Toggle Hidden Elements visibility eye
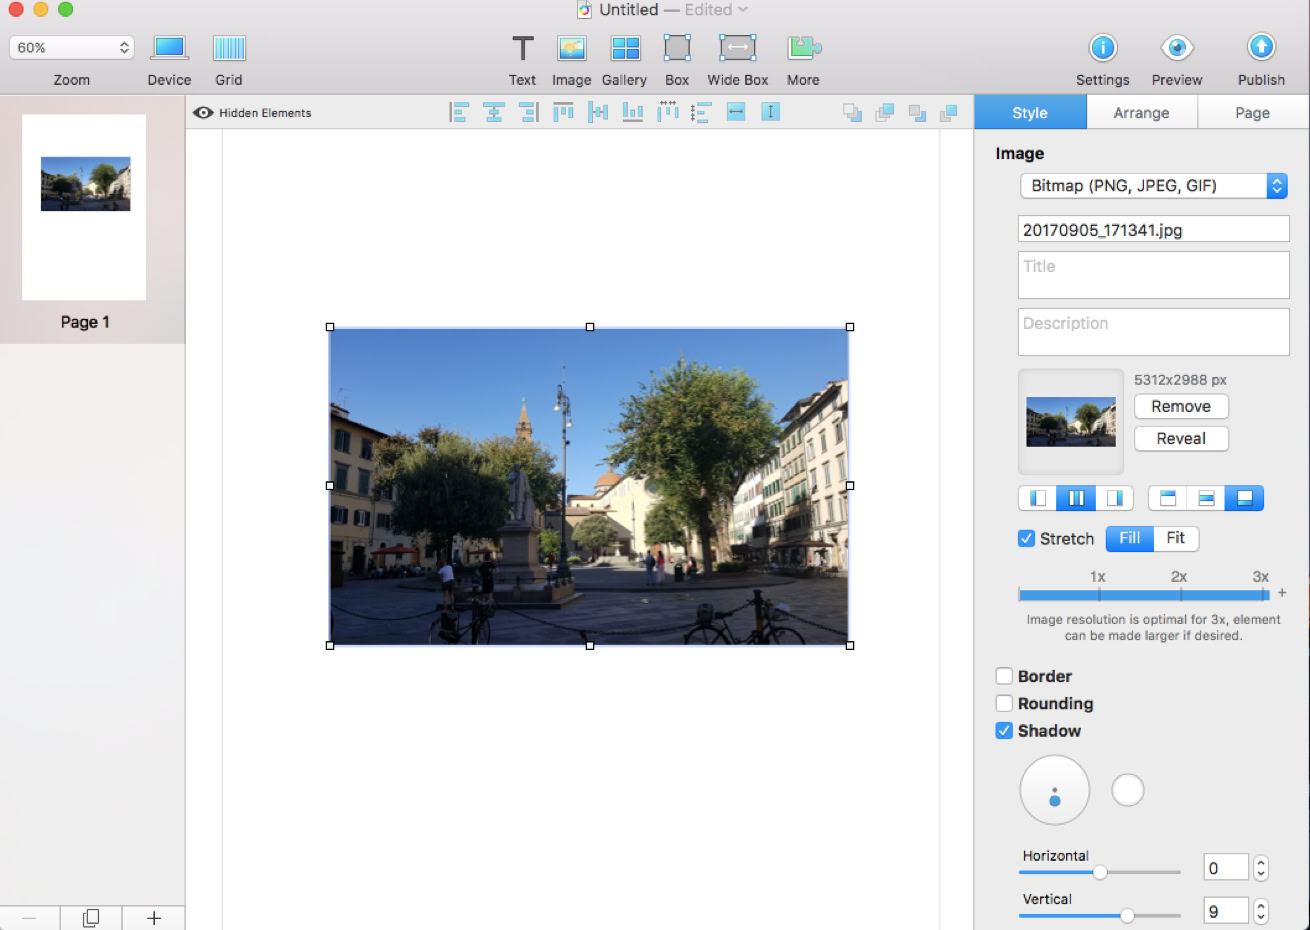The height and width of the screenshot is (930, 1310). point(203,113)
